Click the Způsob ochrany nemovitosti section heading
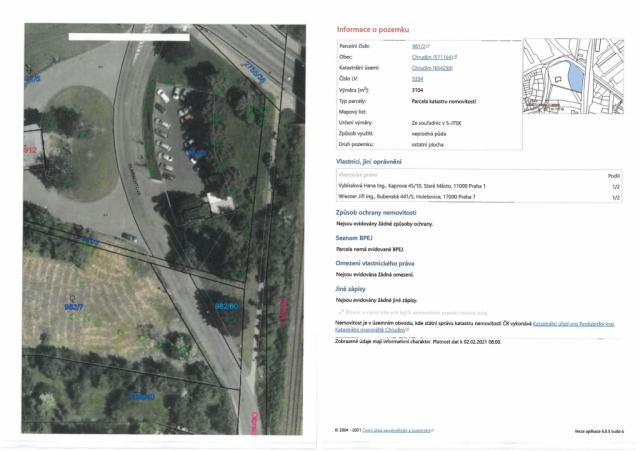The height and width of the screenshot is (451, 640). [377, 212]
